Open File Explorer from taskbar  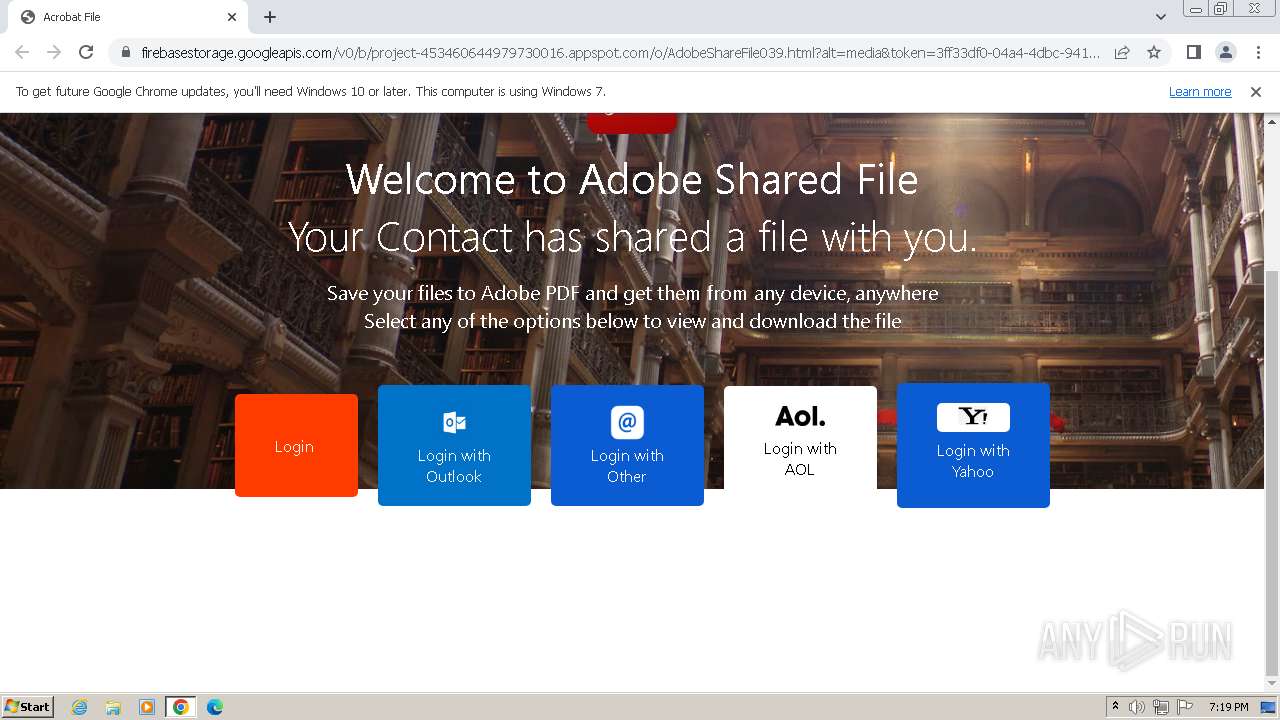tap(113, 707)
